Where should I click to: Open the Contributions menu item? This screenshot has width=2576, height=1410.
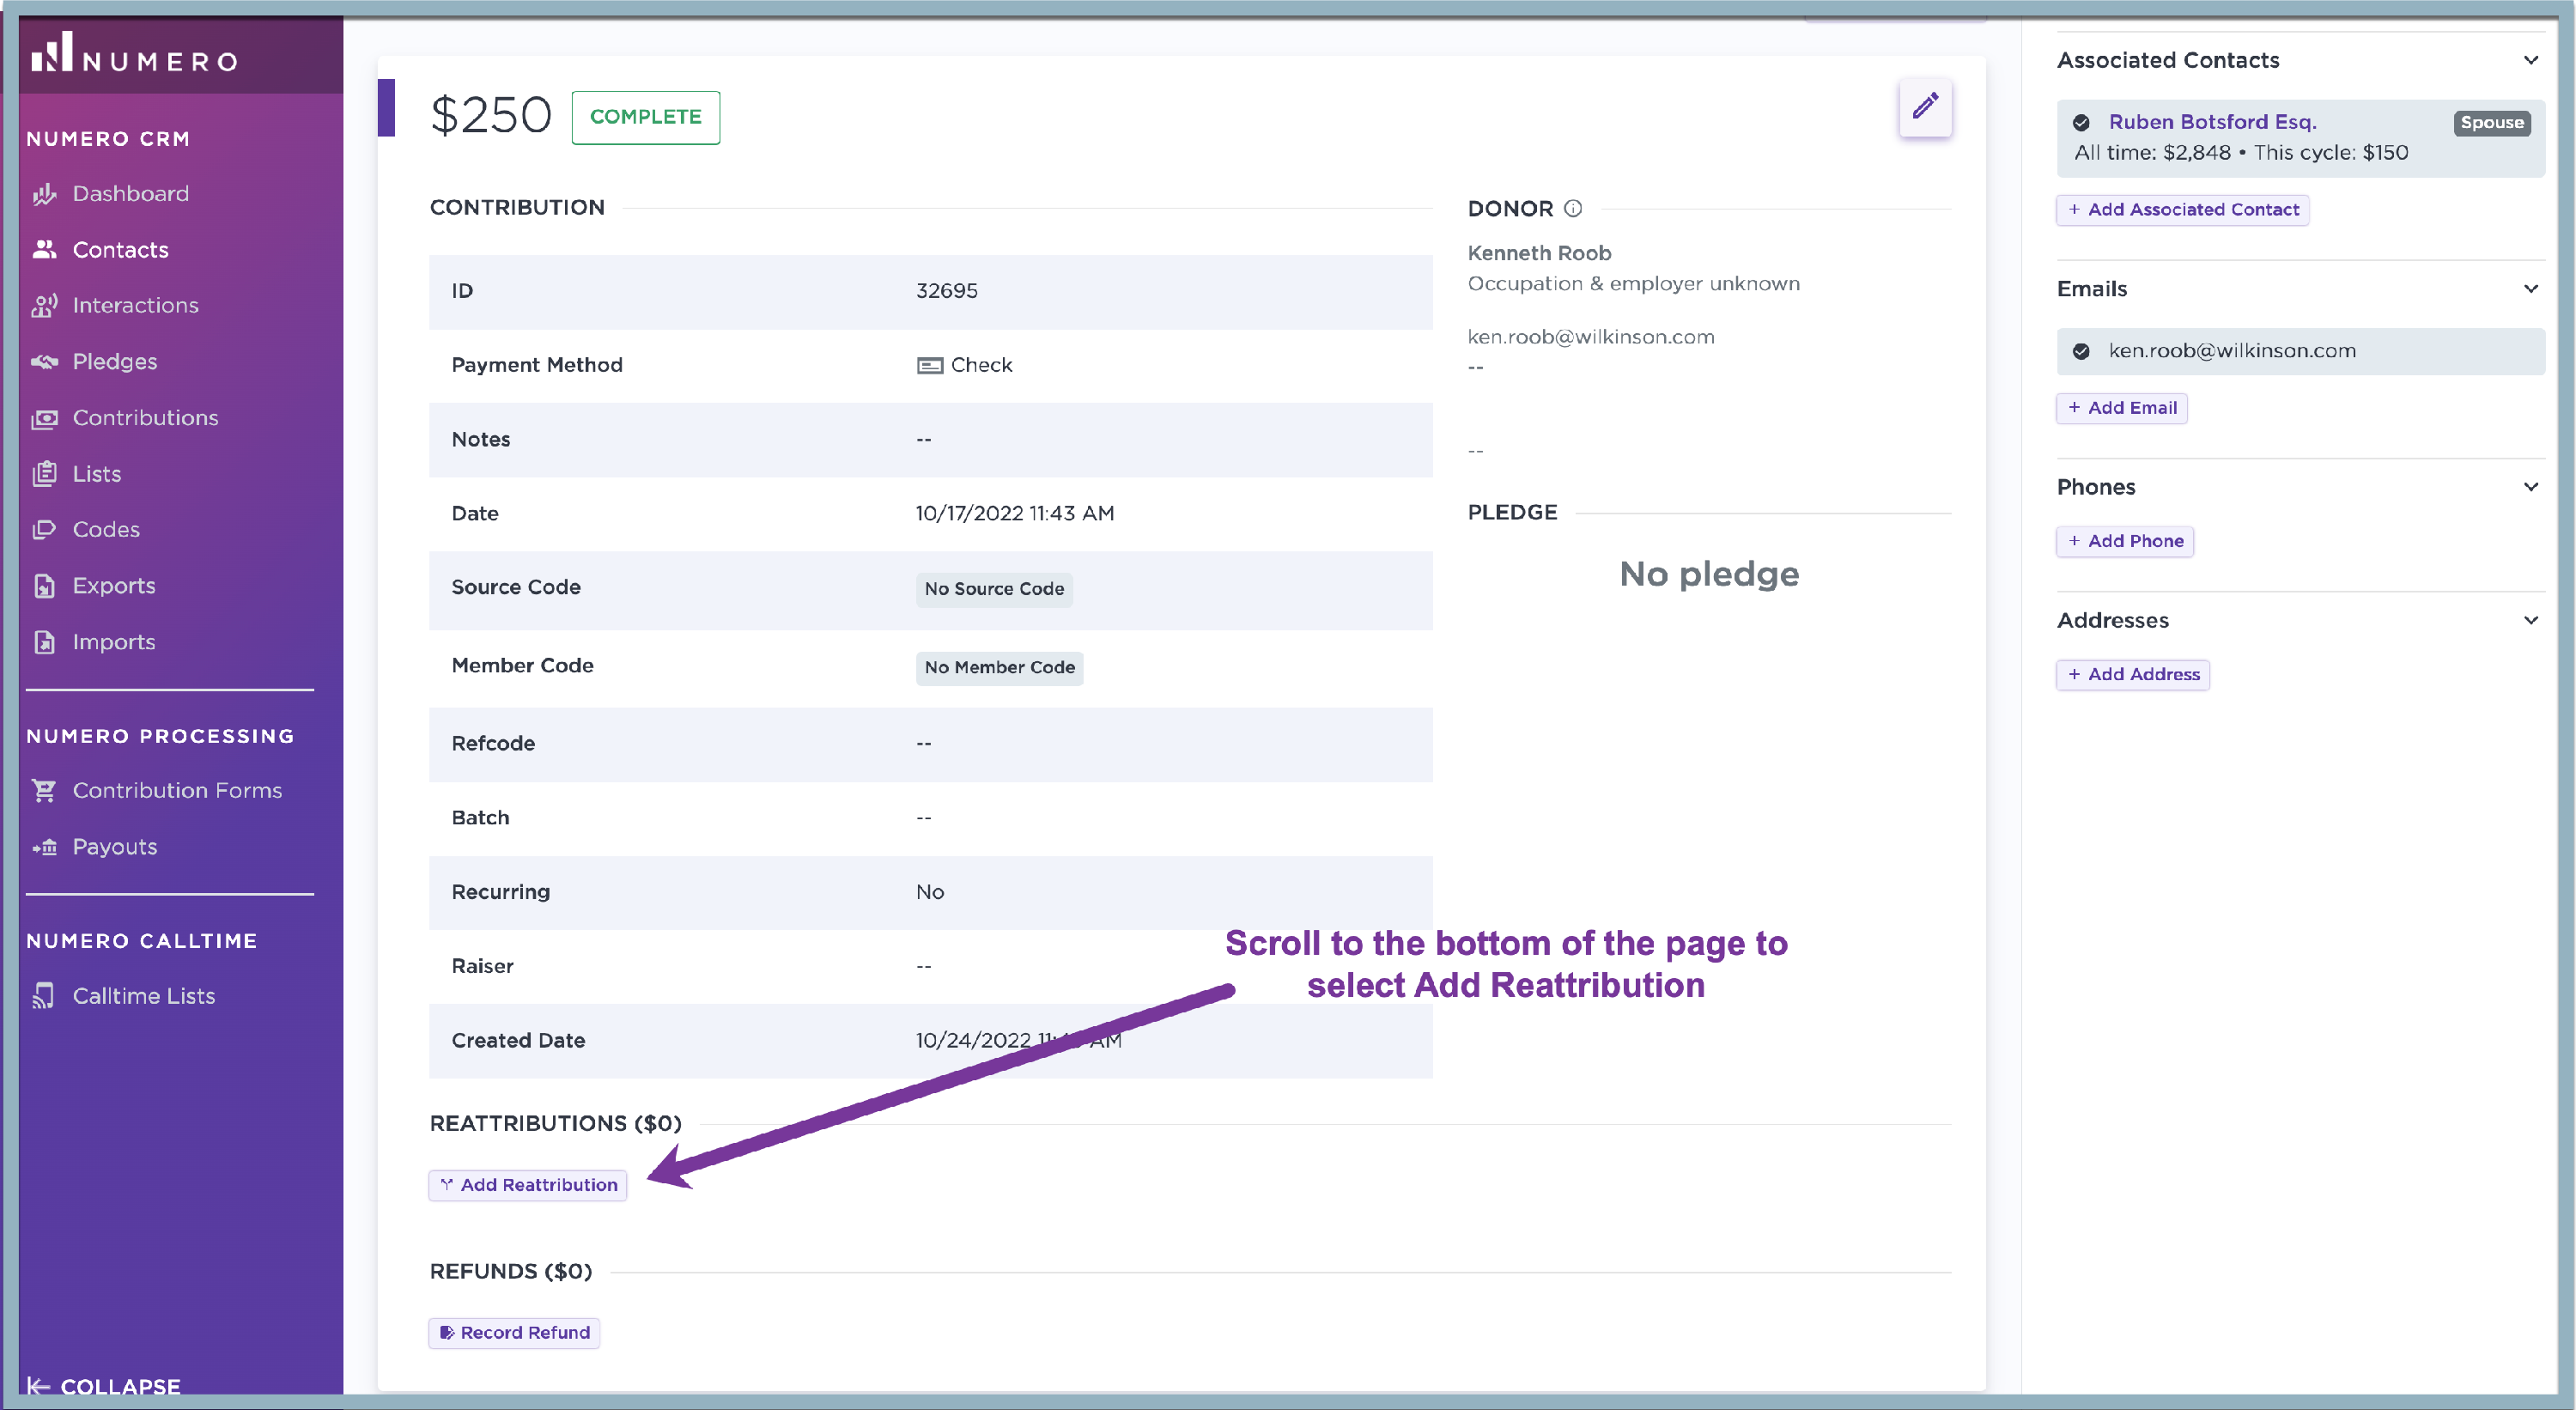point(145,418)
